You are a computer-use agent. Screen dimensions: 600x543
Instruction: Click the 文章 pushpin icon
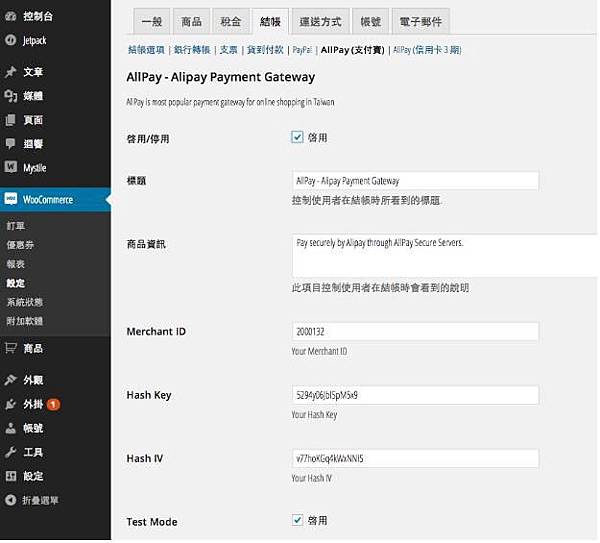pos(10,72)
